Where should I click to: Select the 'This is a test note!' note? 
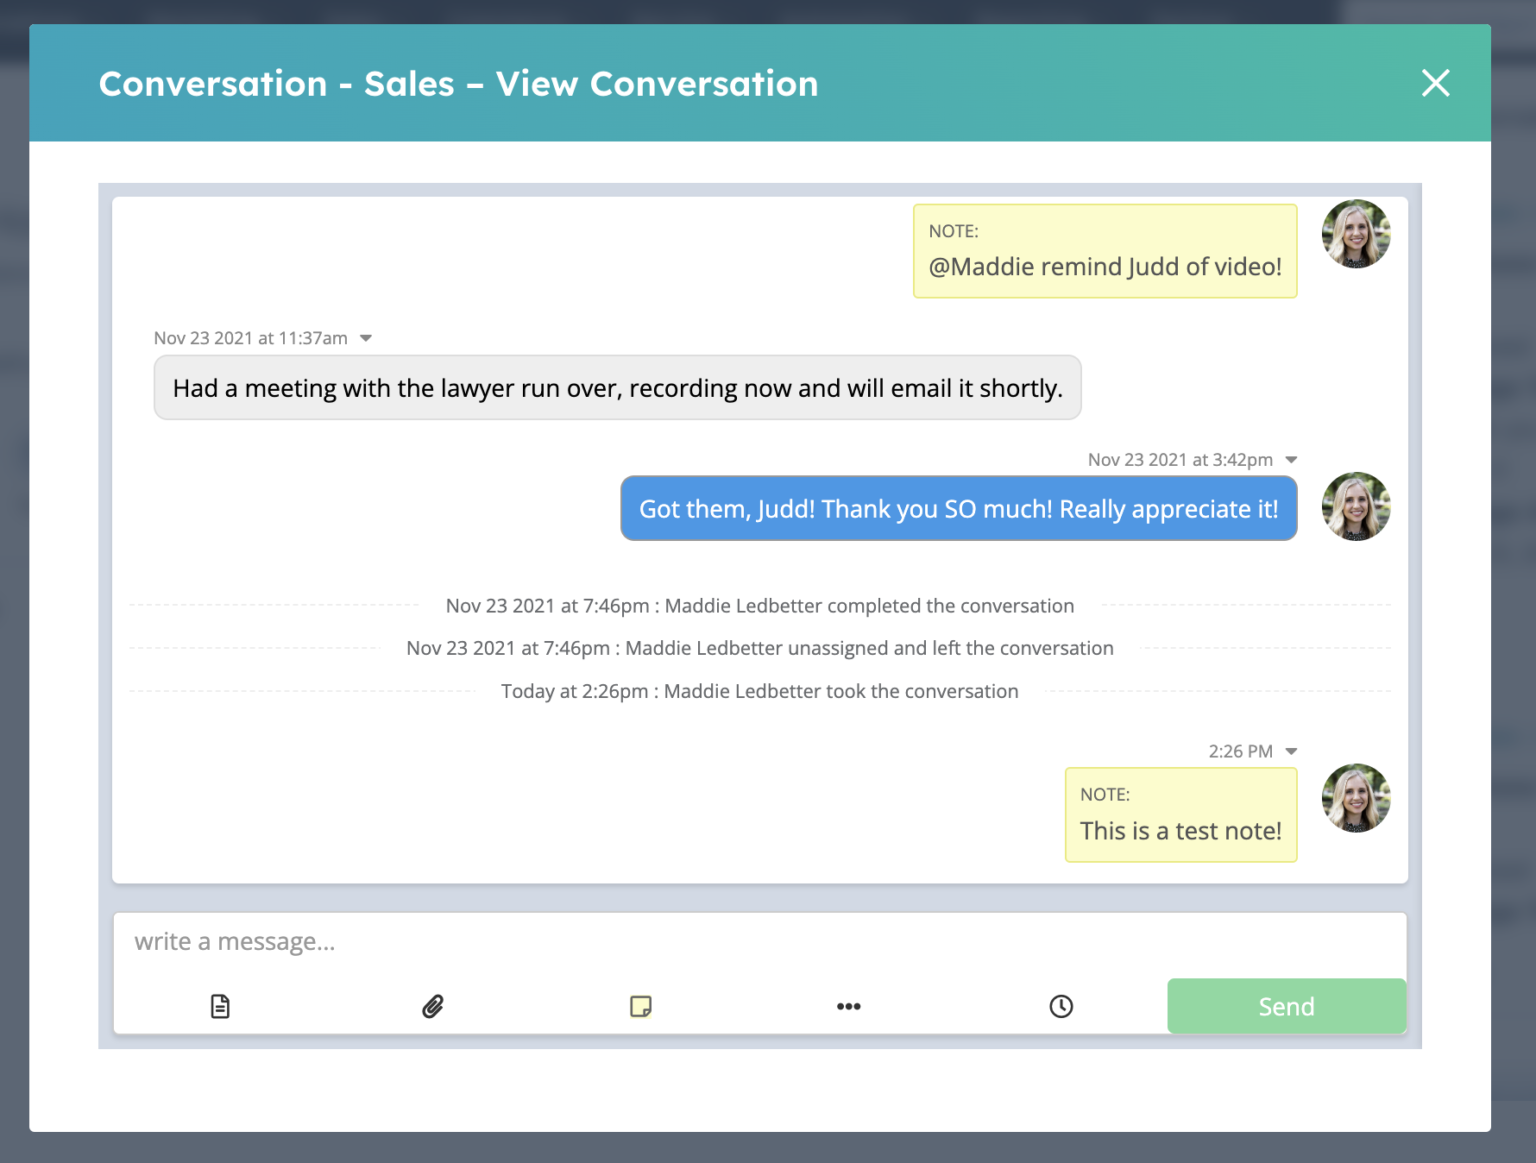1181,815
